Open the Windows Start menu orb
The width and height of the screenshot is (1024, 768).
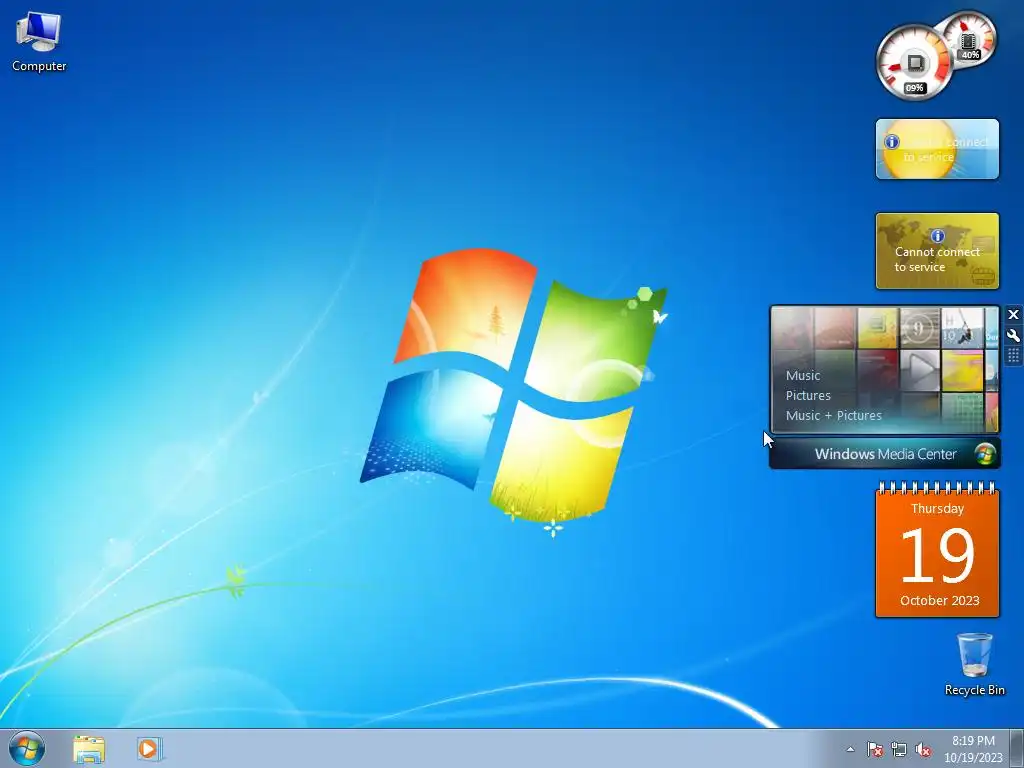tap(27, 748)
